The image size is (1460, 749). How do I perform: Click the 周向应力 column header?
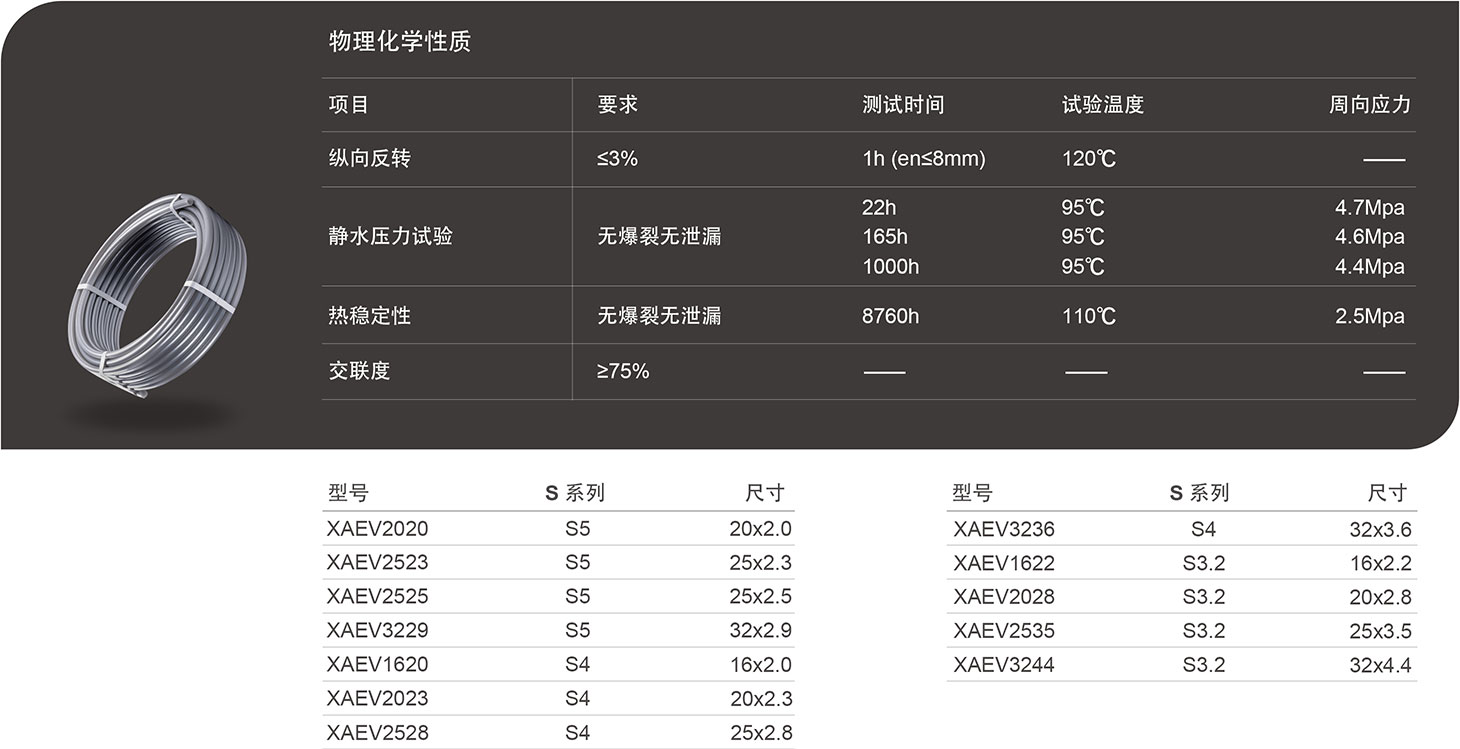point(1369,105)
